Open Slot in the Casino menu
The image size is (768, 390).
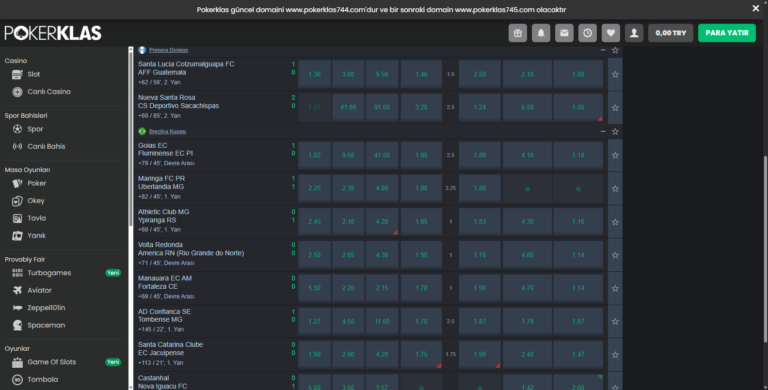pos(34,74)
